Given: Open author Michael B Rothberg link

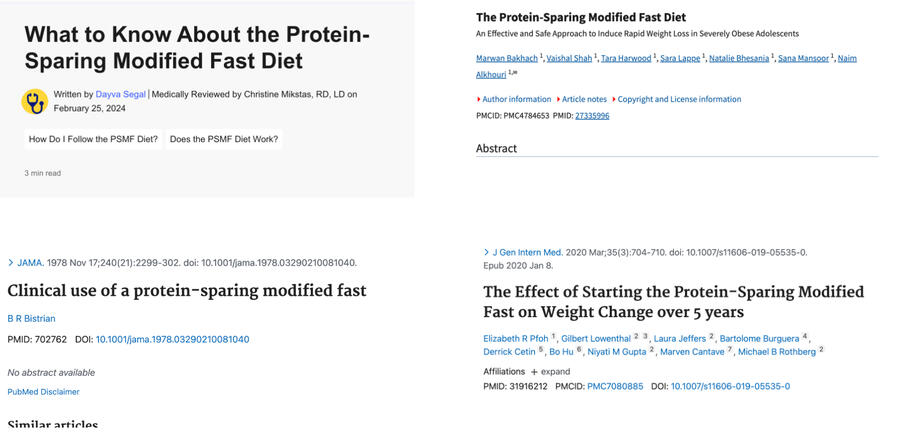Looking at the screenshot, I should [777, 351].
